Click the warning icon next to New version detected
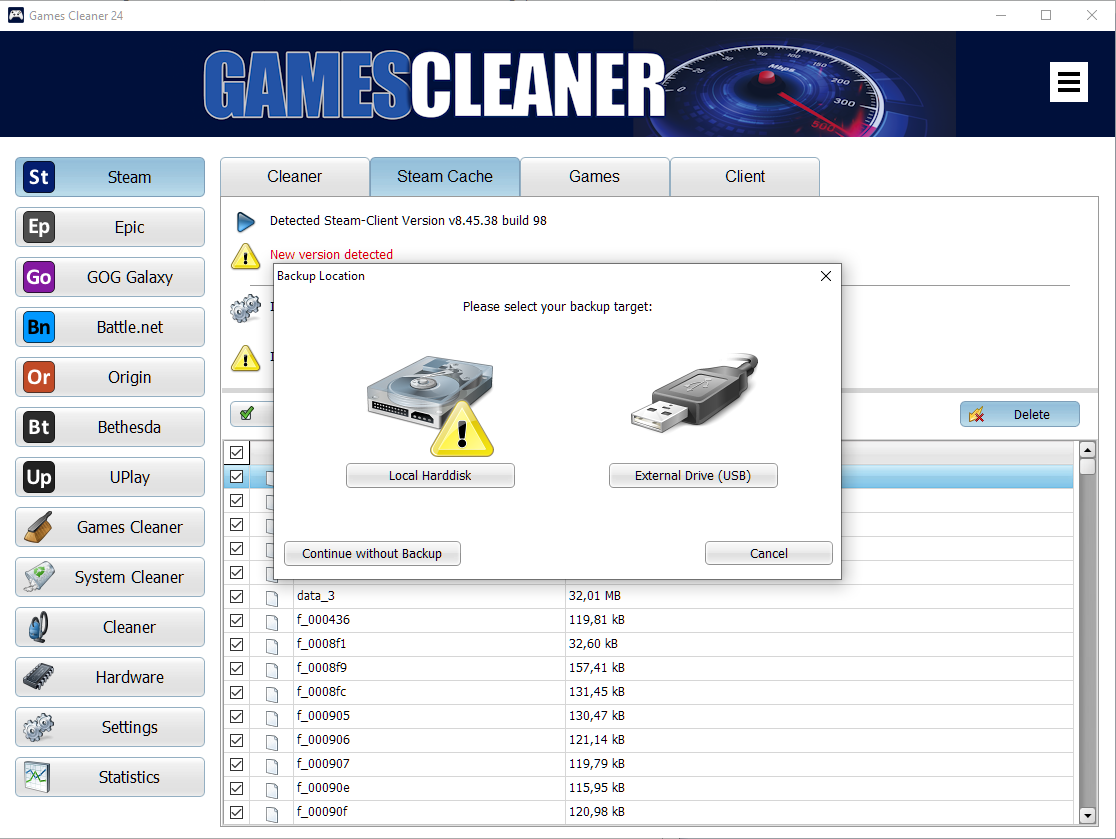 click(246, 255)
